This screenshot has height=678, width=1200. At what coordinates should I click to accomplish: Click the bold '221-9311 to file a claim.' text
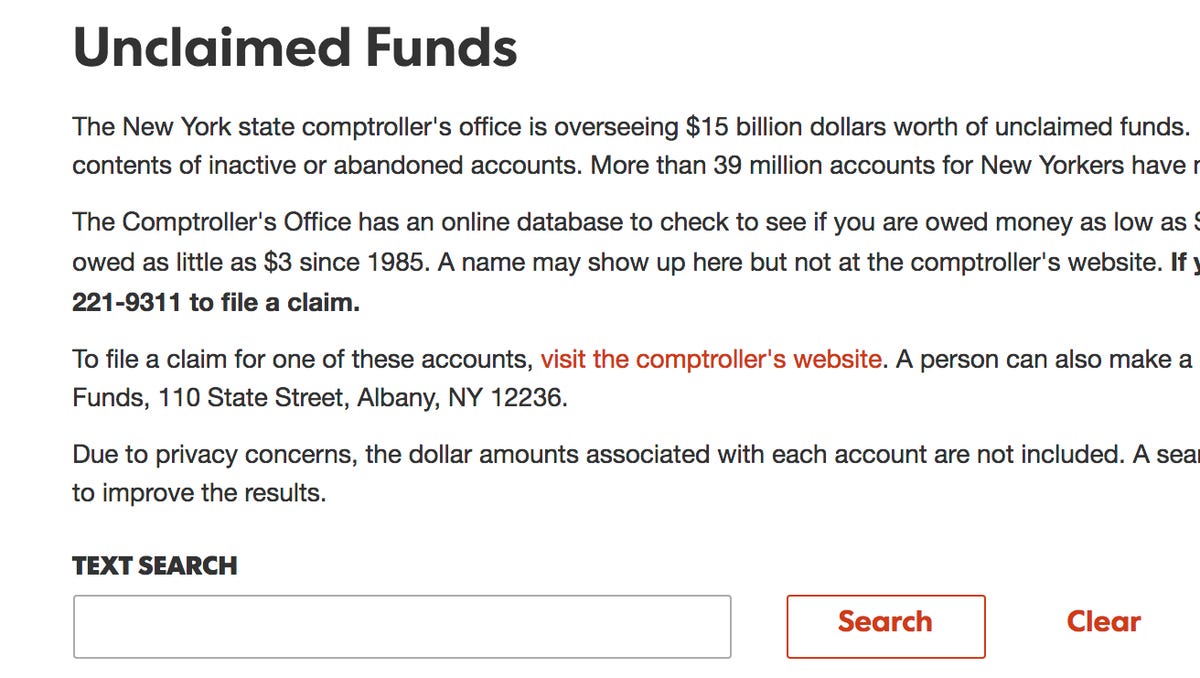coord(216,302)
